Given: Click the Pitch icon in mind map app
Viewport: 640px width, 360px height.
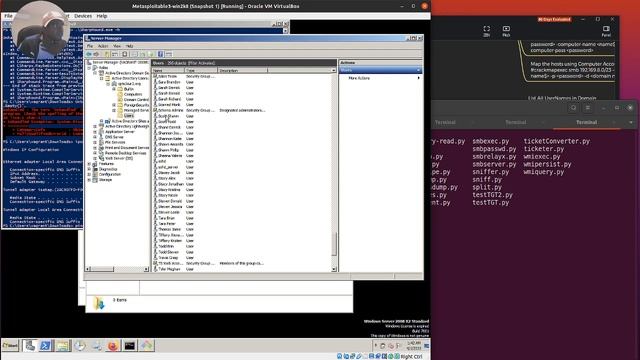Looking at the screenshot, I should coord(506,31).
